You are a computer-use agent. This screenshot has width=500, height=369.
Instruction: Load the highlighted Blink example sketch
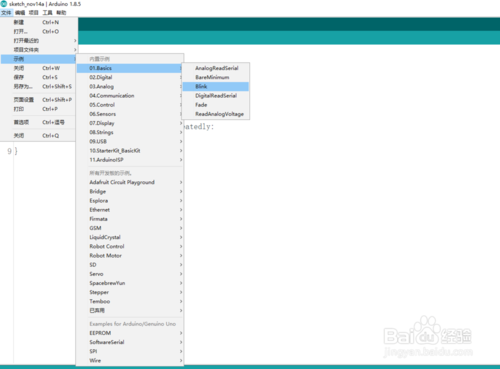216,86
